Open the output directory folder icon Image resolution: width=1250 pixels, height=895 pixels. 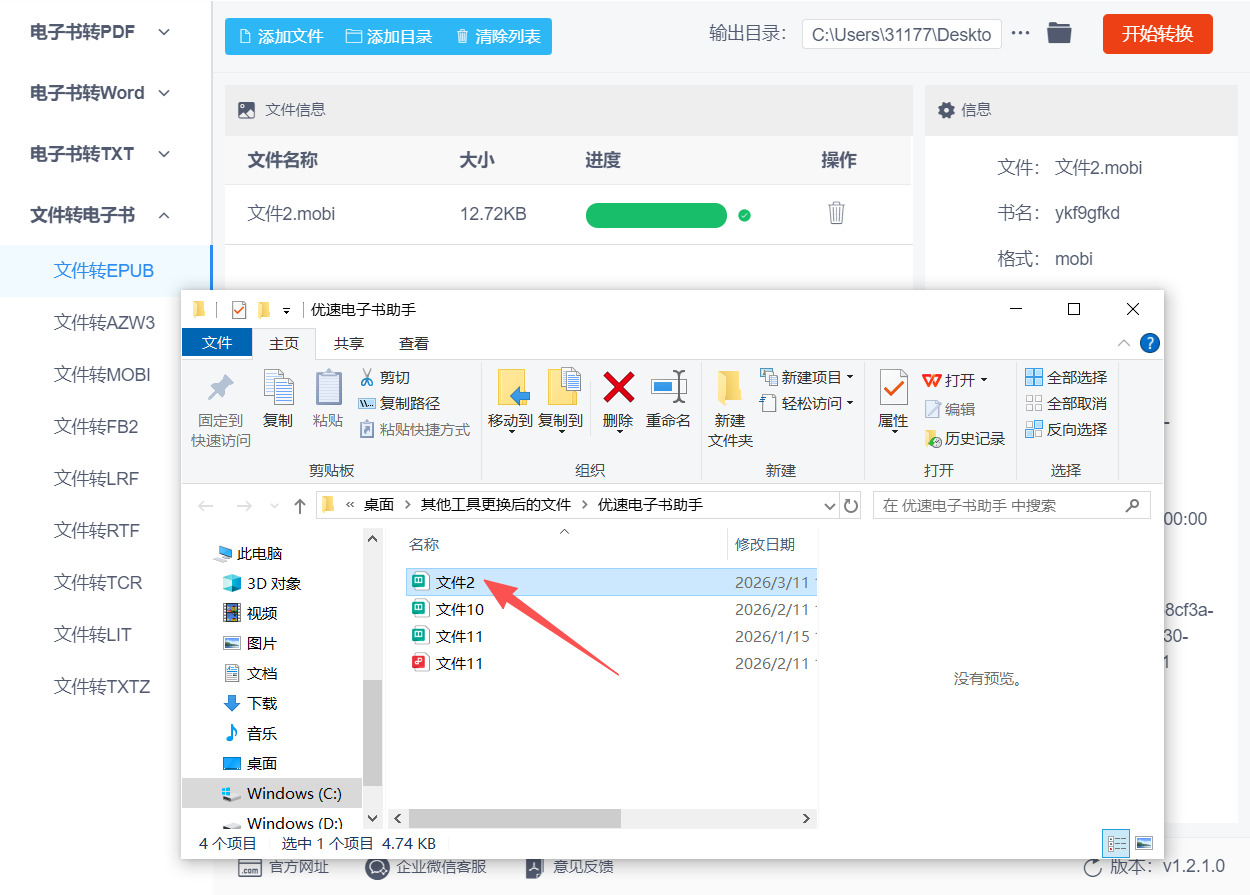point(1059,32)
